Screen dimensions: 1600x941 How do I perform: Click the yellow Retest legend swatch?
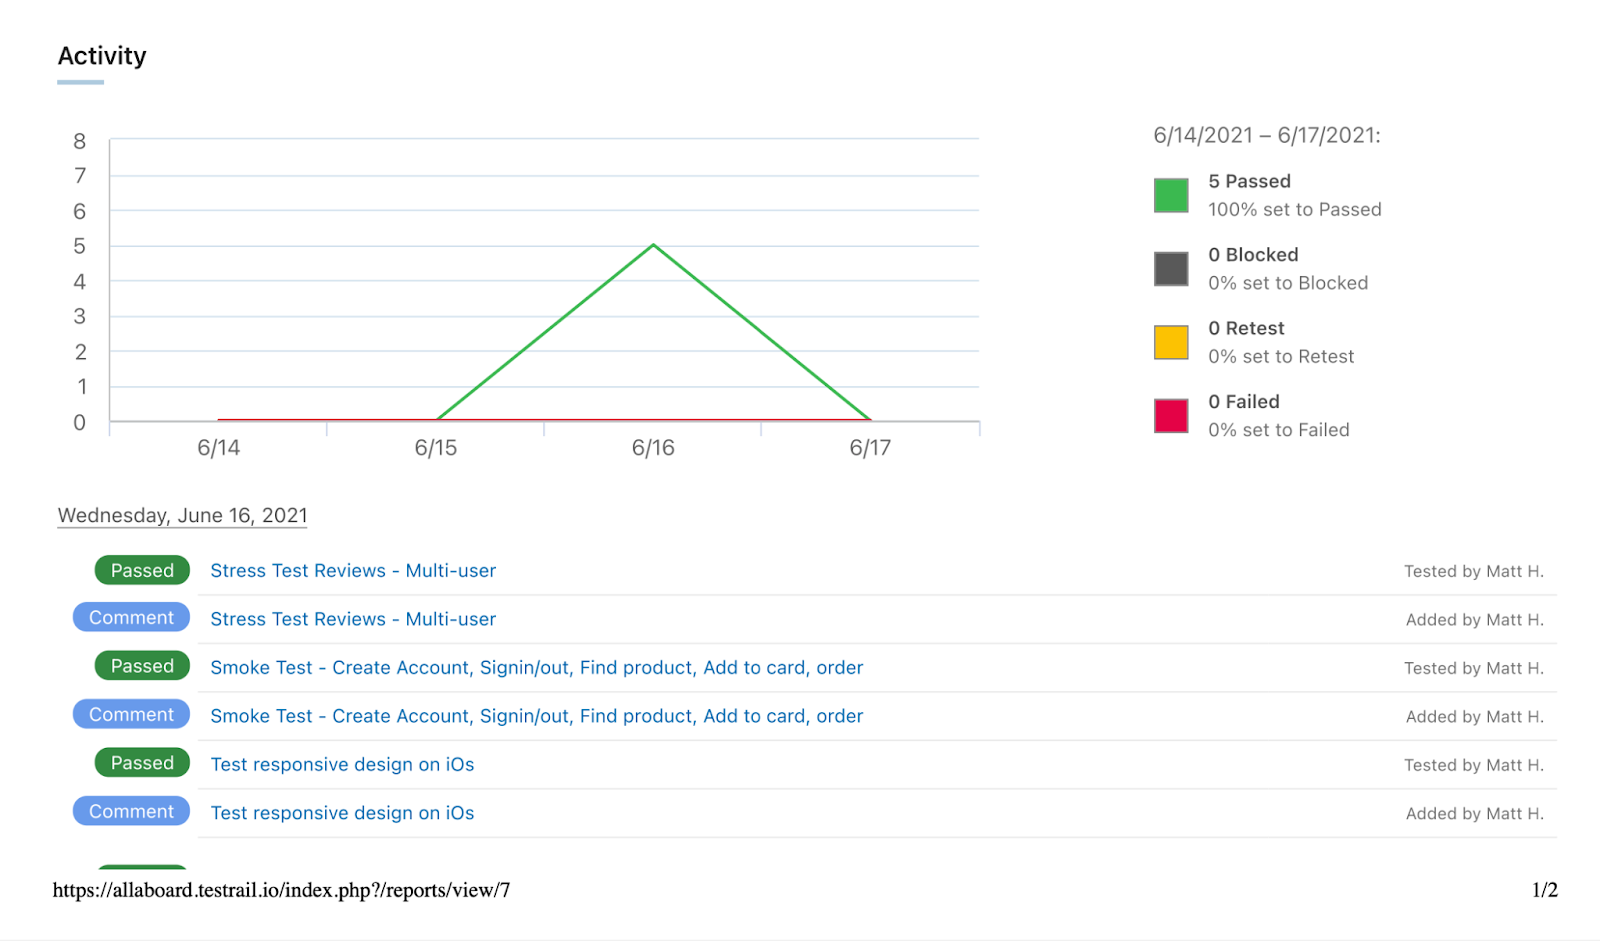(x=1171, y=342)
